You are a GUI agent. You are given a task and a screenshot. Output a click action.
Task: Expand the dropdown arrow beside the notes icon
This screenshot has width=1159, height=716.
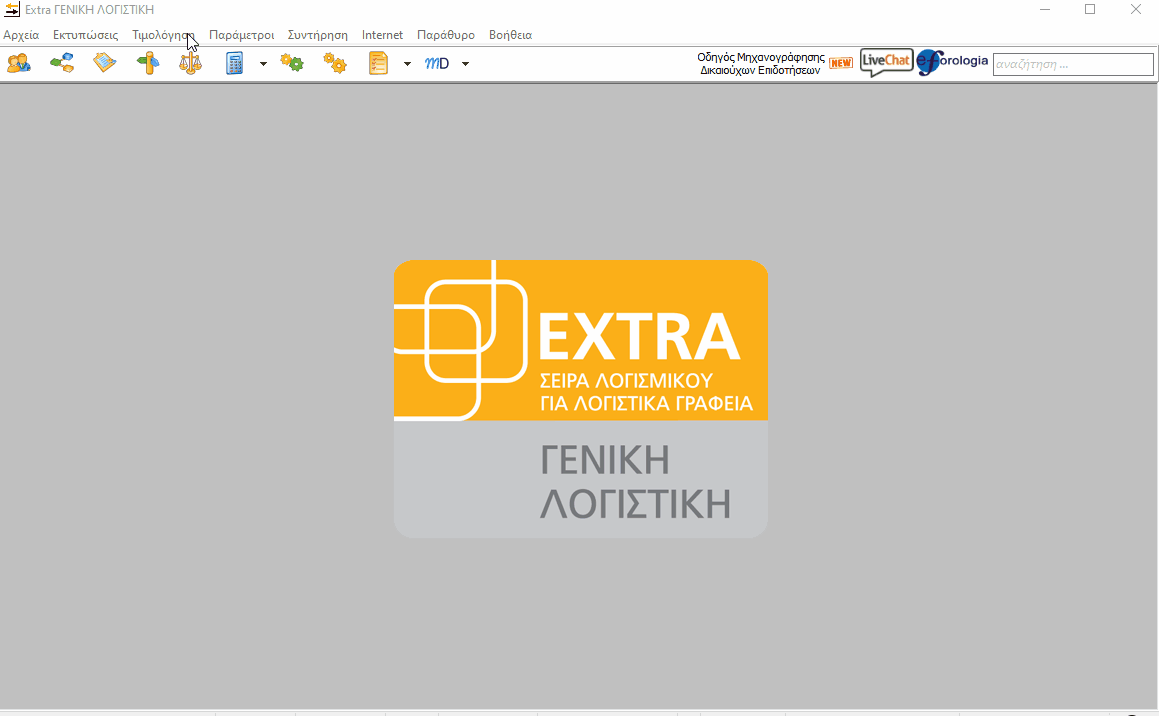coord(407,64)
